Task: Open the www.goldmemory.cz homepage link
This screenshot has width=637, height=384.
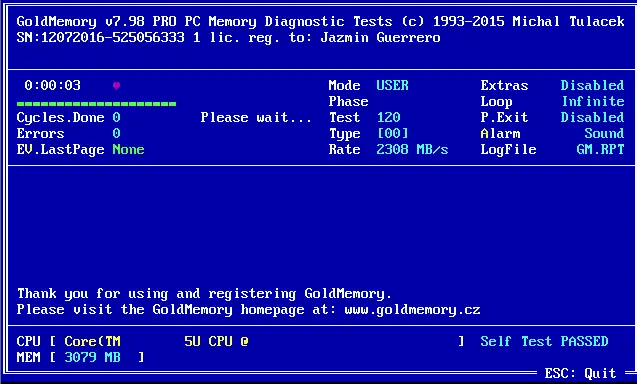Action: click(x=412, y=310)
